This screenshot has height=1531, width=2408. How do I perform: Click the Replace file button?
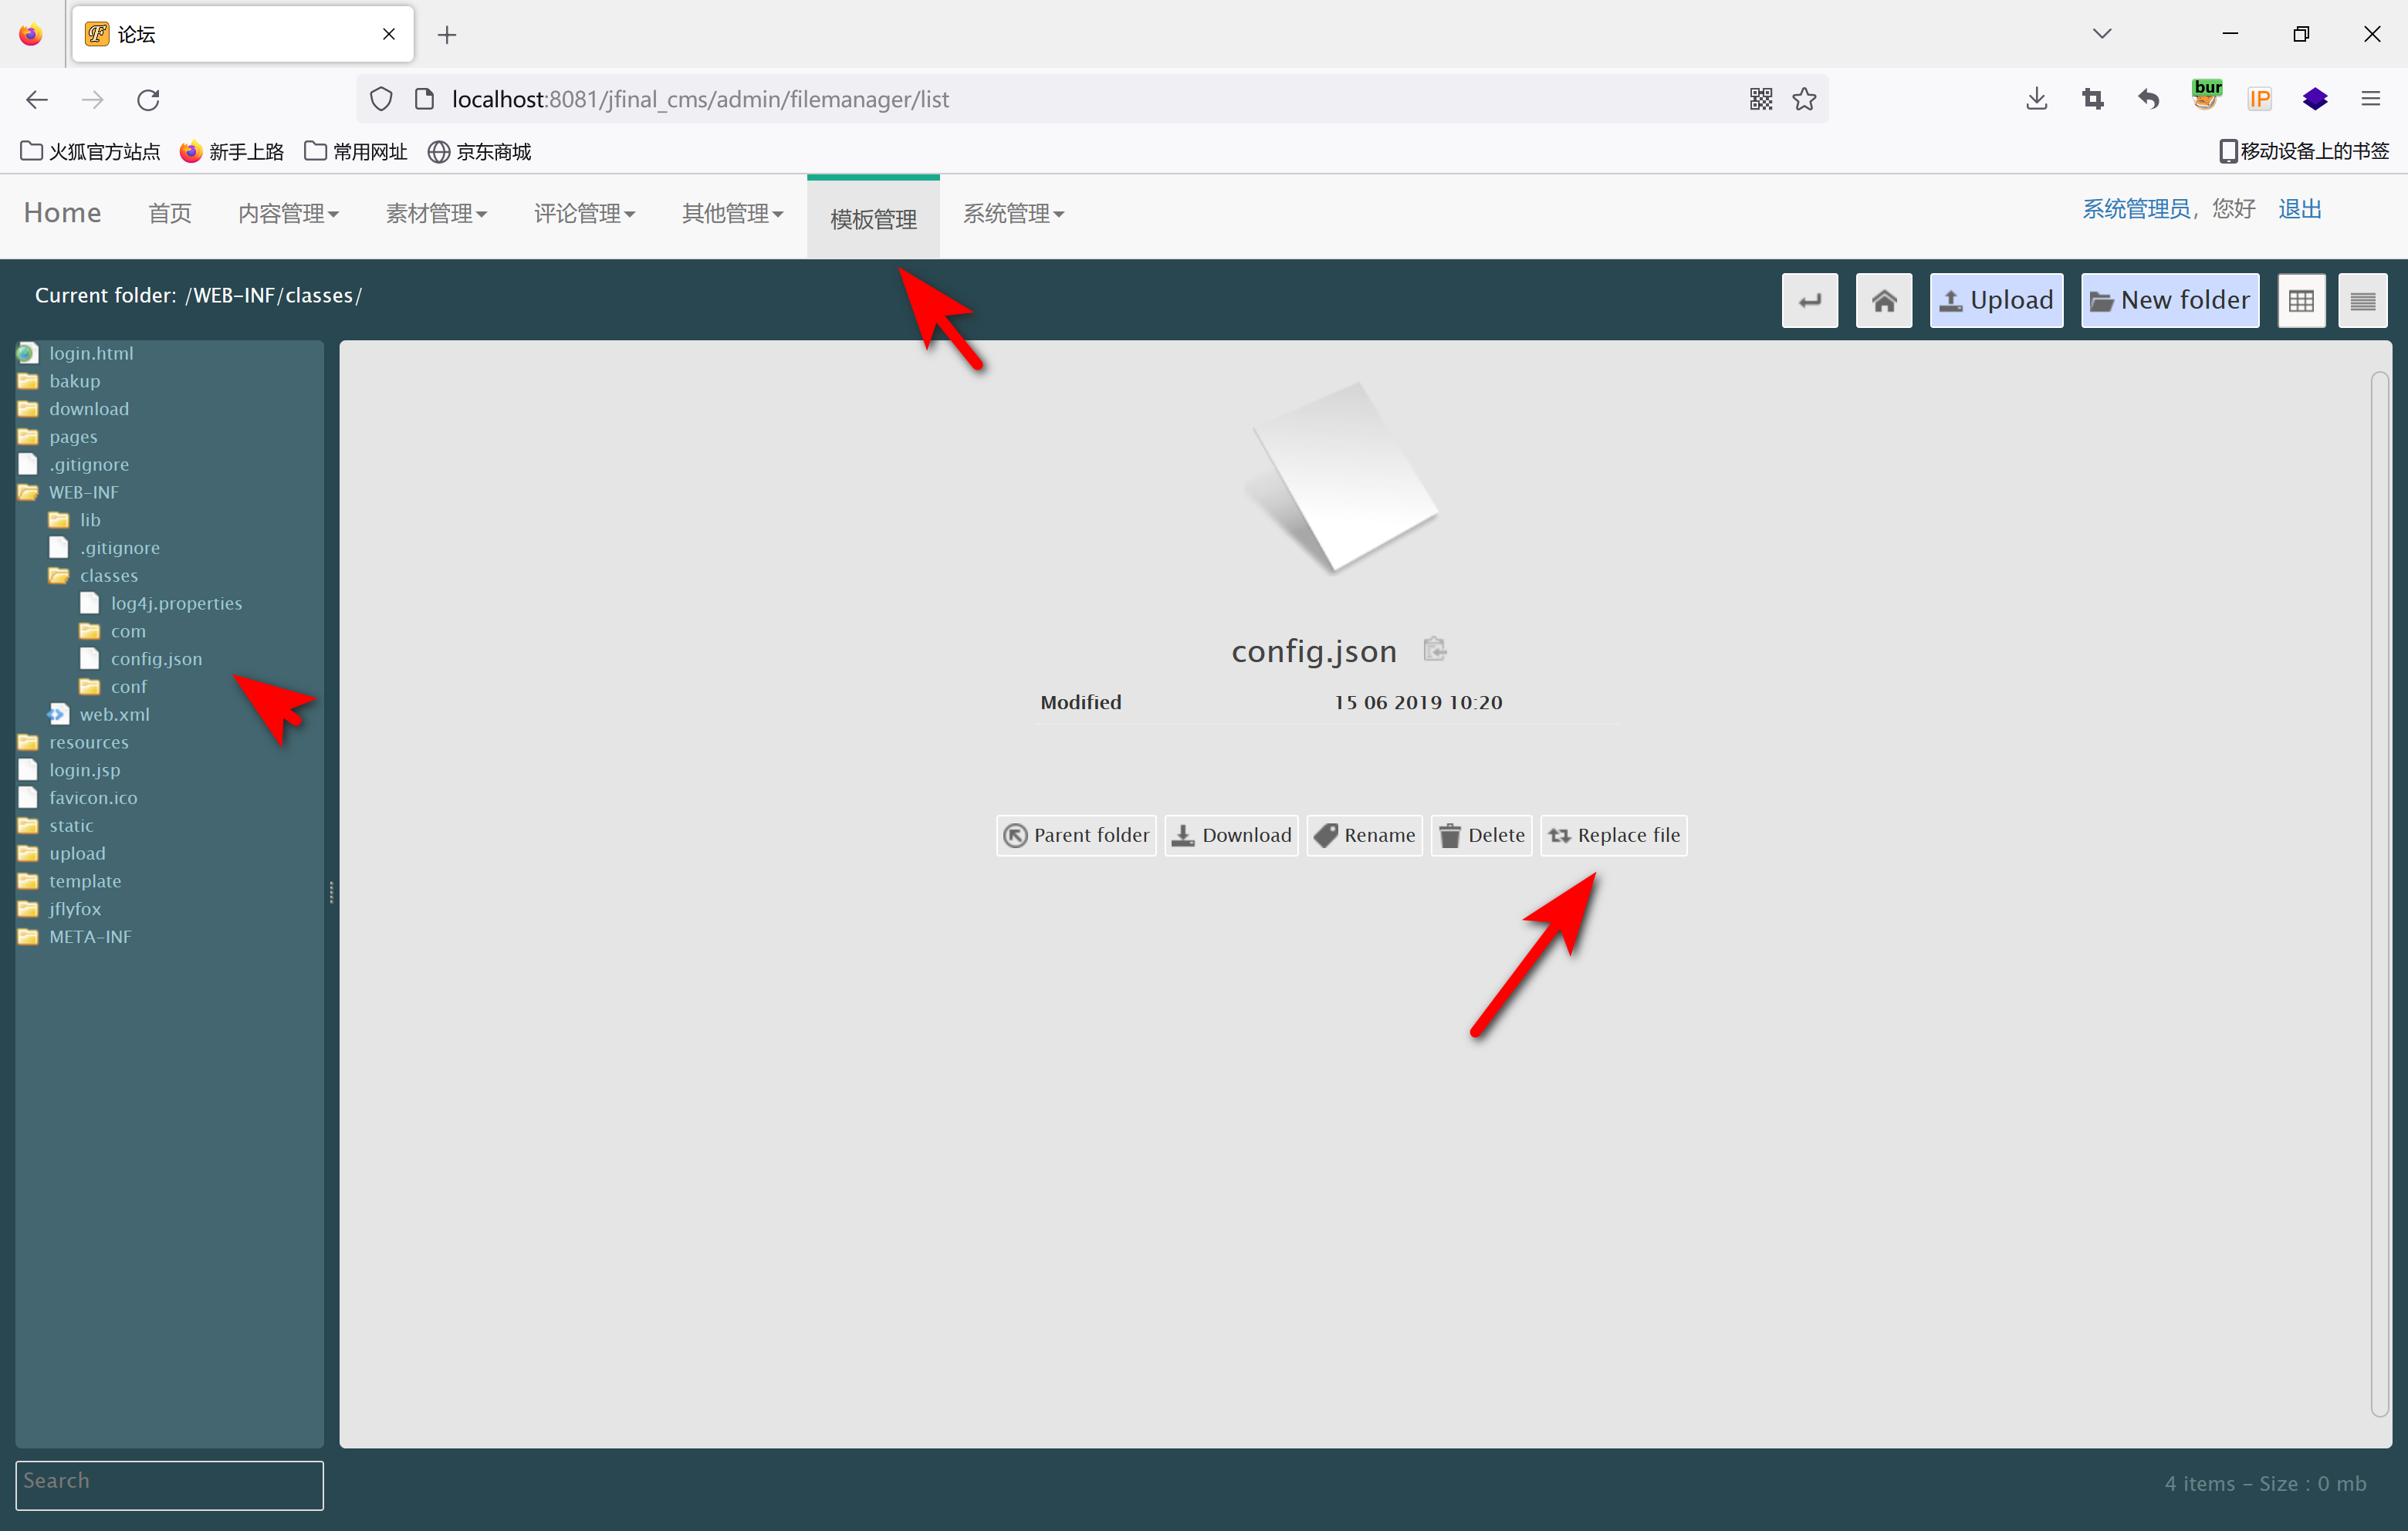(1613, 835)
